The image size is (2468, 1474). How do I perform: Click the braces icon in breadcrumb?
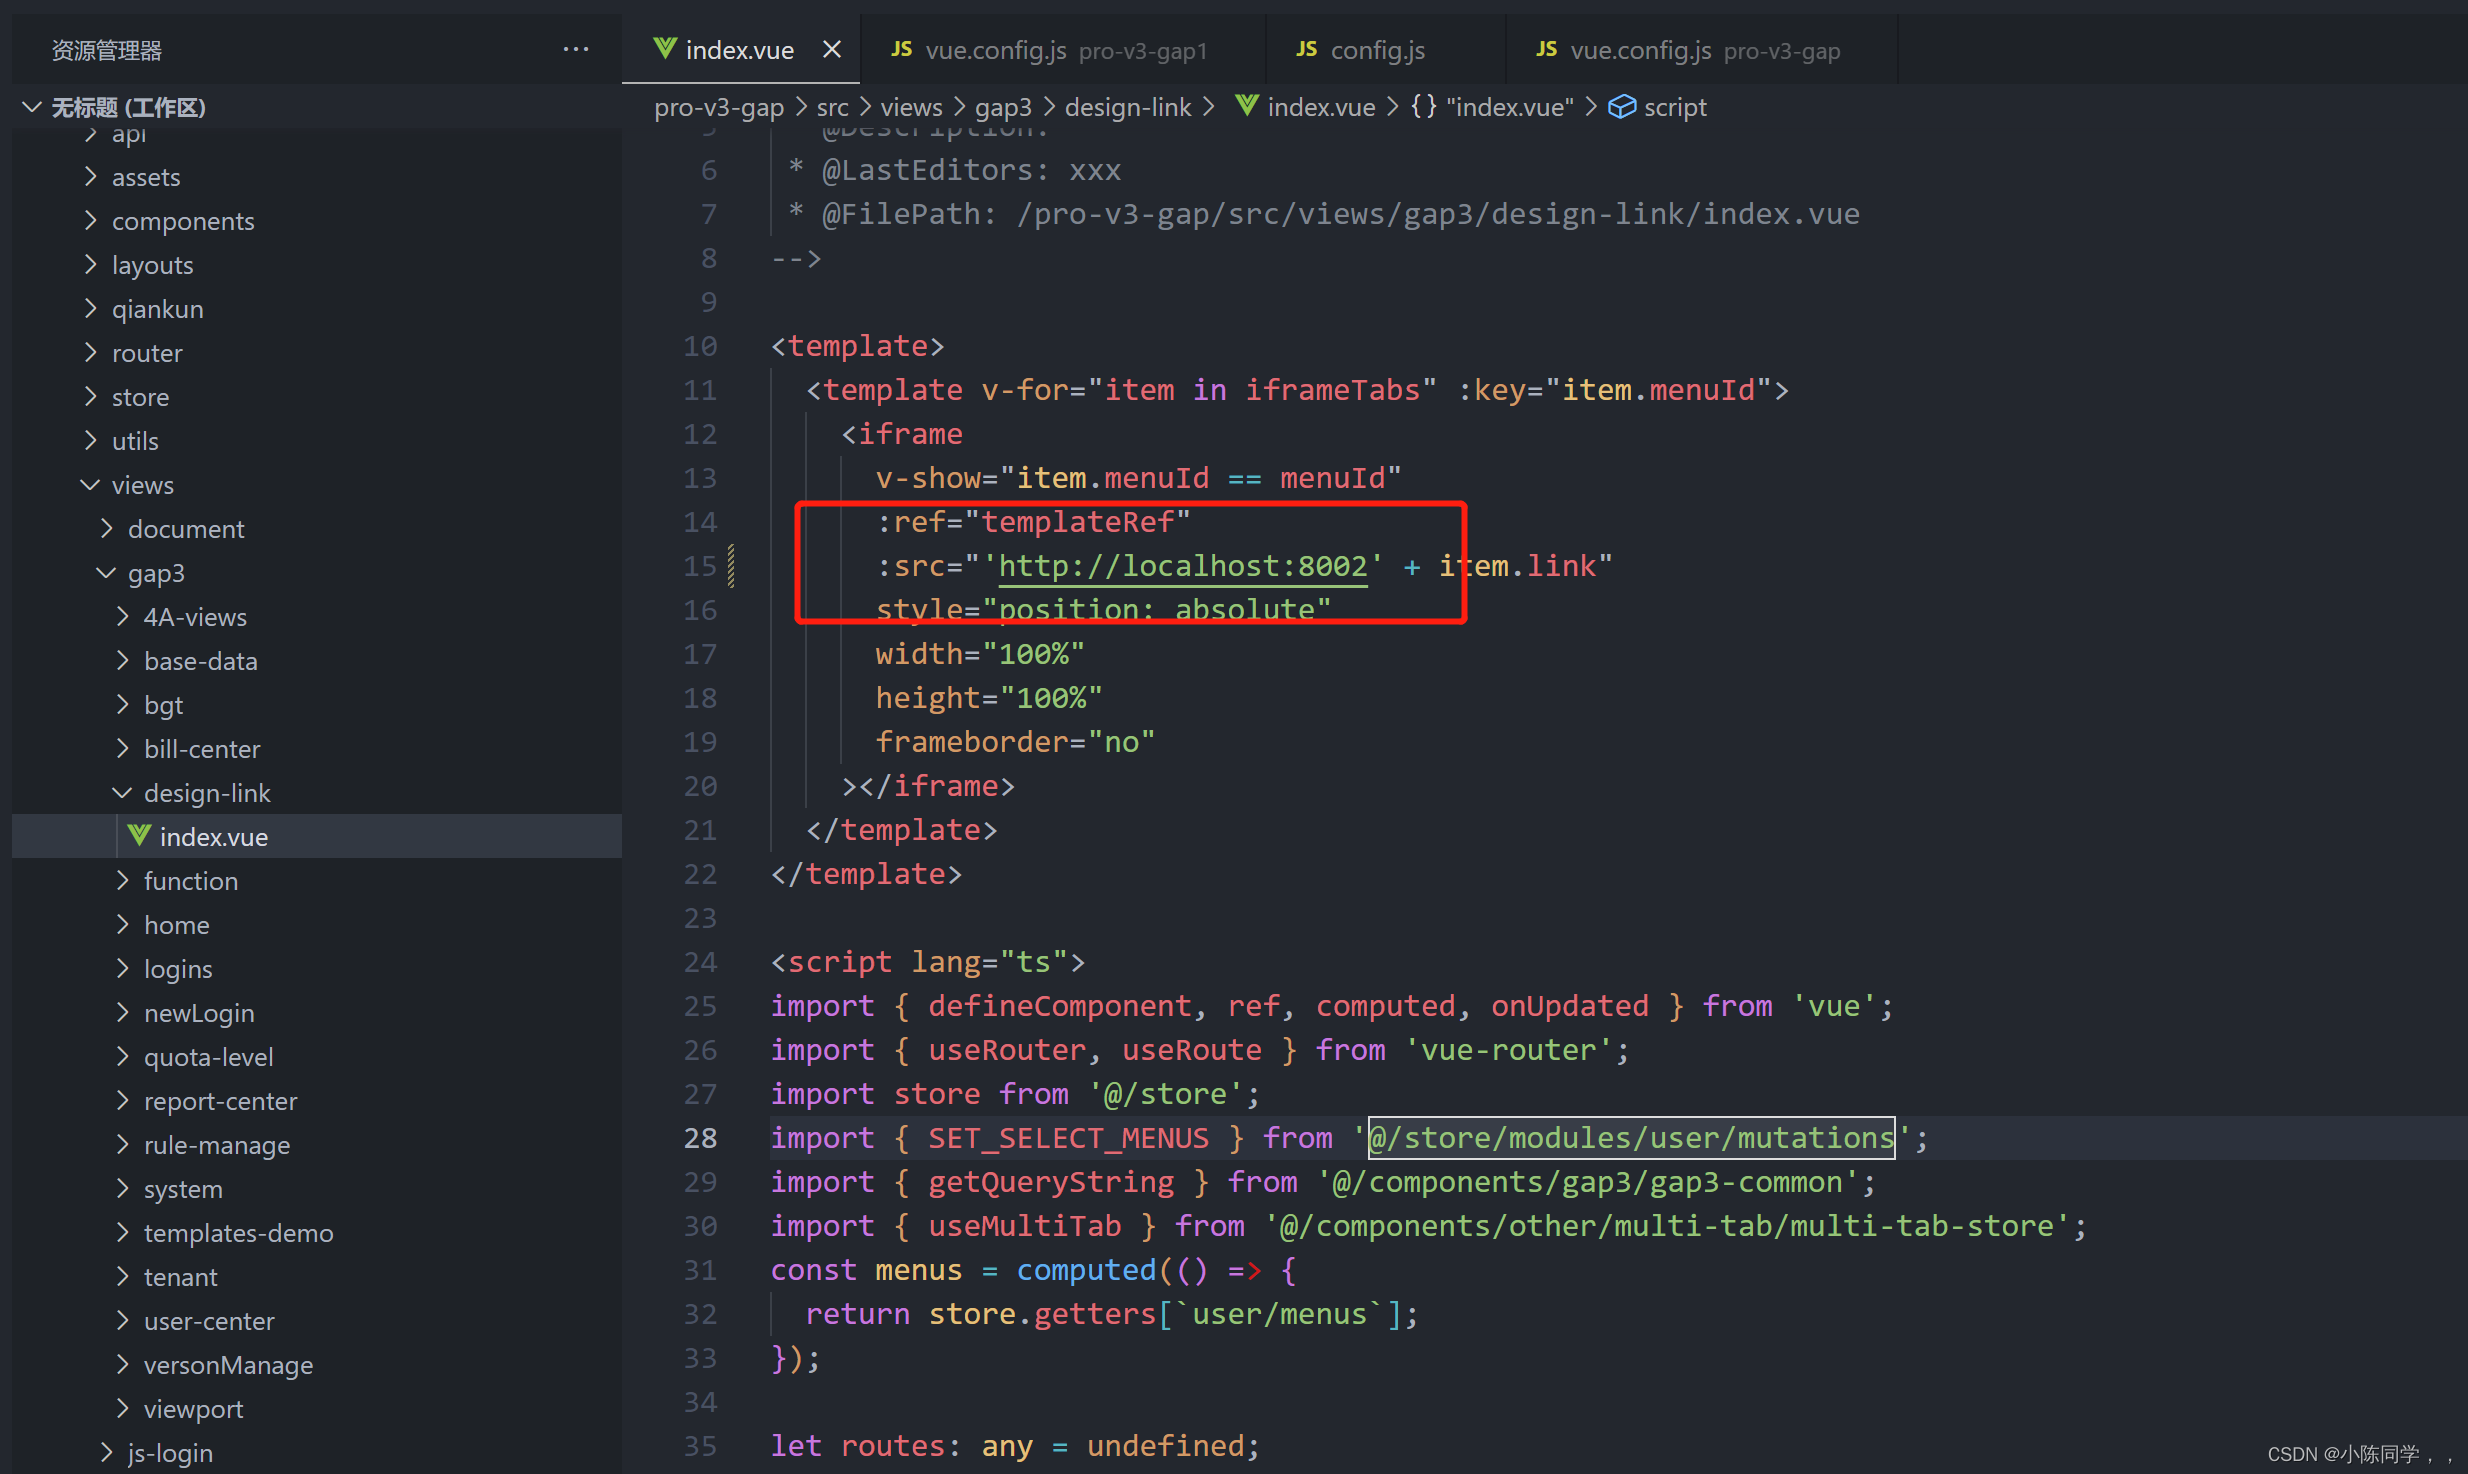1423,107
